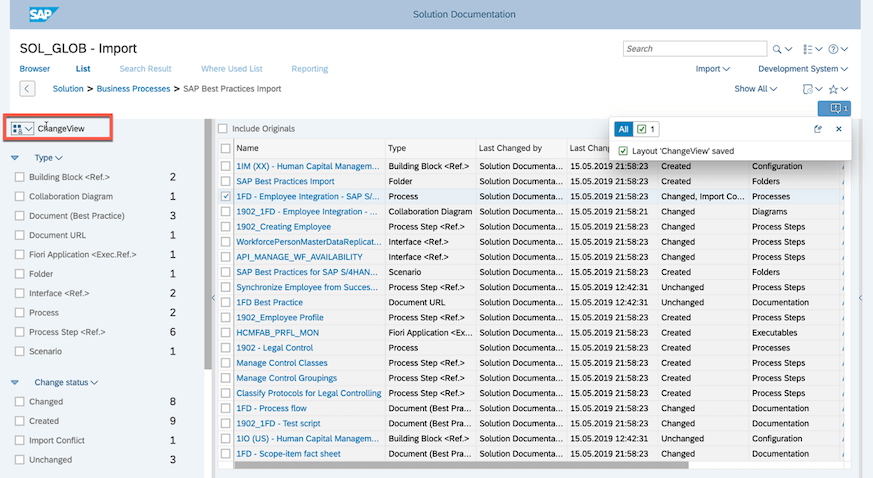Click the back arrow navigation button
The width and height of the screenshot is (873, 478).
(27, 88)
